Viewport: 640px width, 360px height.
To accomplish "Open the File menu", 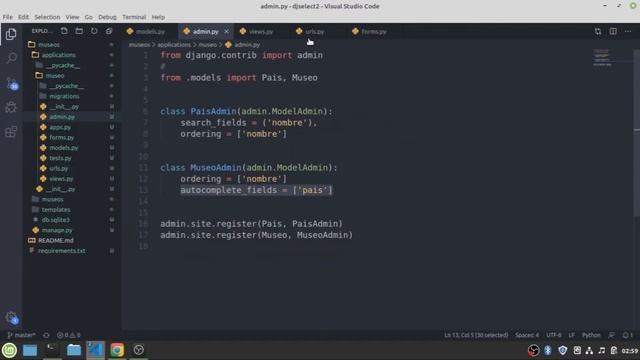I will tap(7, 17).
